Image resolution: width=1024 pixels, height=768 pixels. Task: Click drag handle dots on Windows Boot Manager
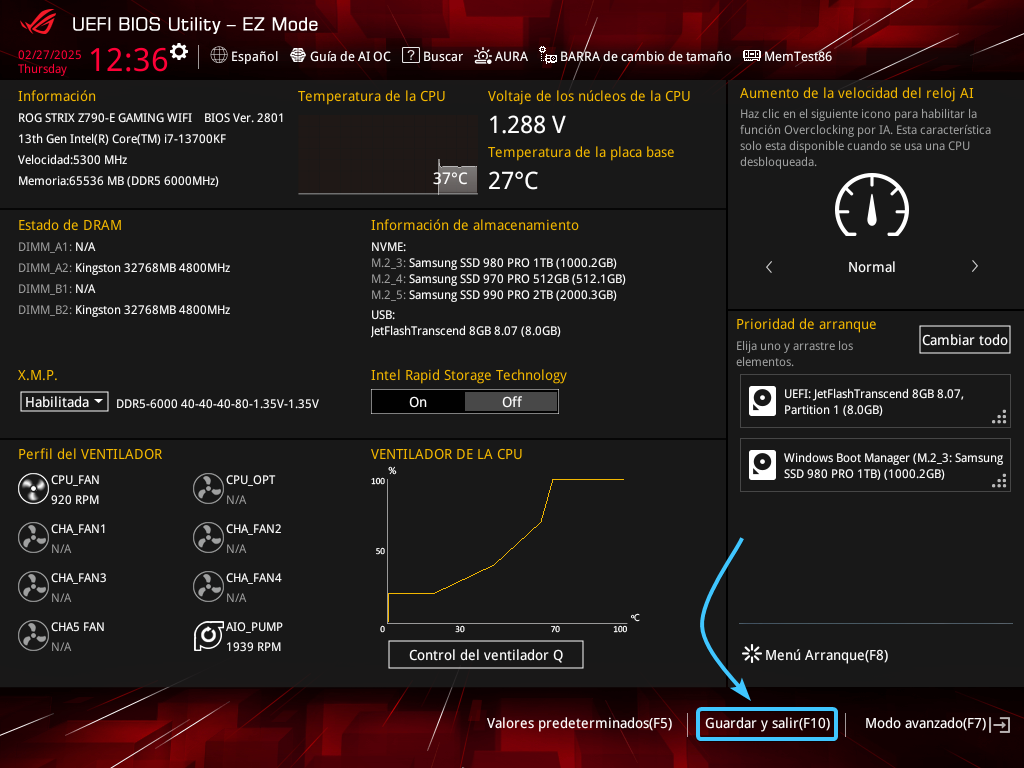pos(999,481)
